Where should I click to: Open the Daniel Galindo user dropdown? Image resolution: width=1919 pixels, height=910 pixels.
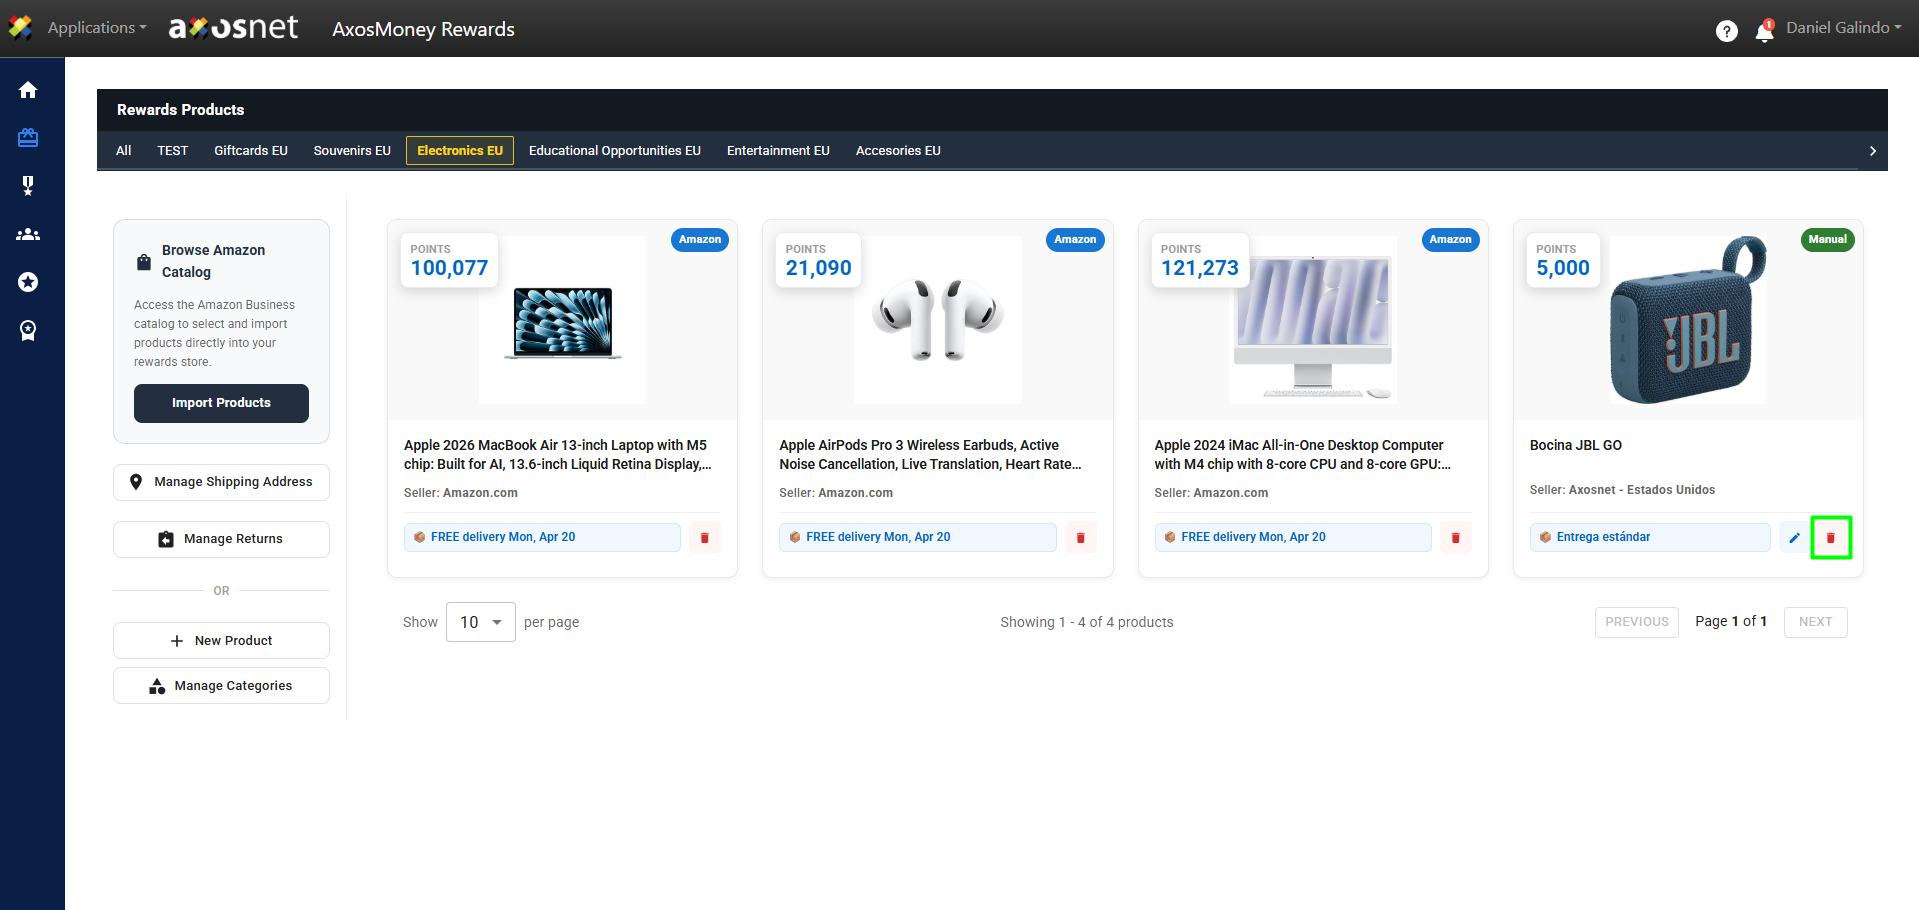coord(1843,28)
